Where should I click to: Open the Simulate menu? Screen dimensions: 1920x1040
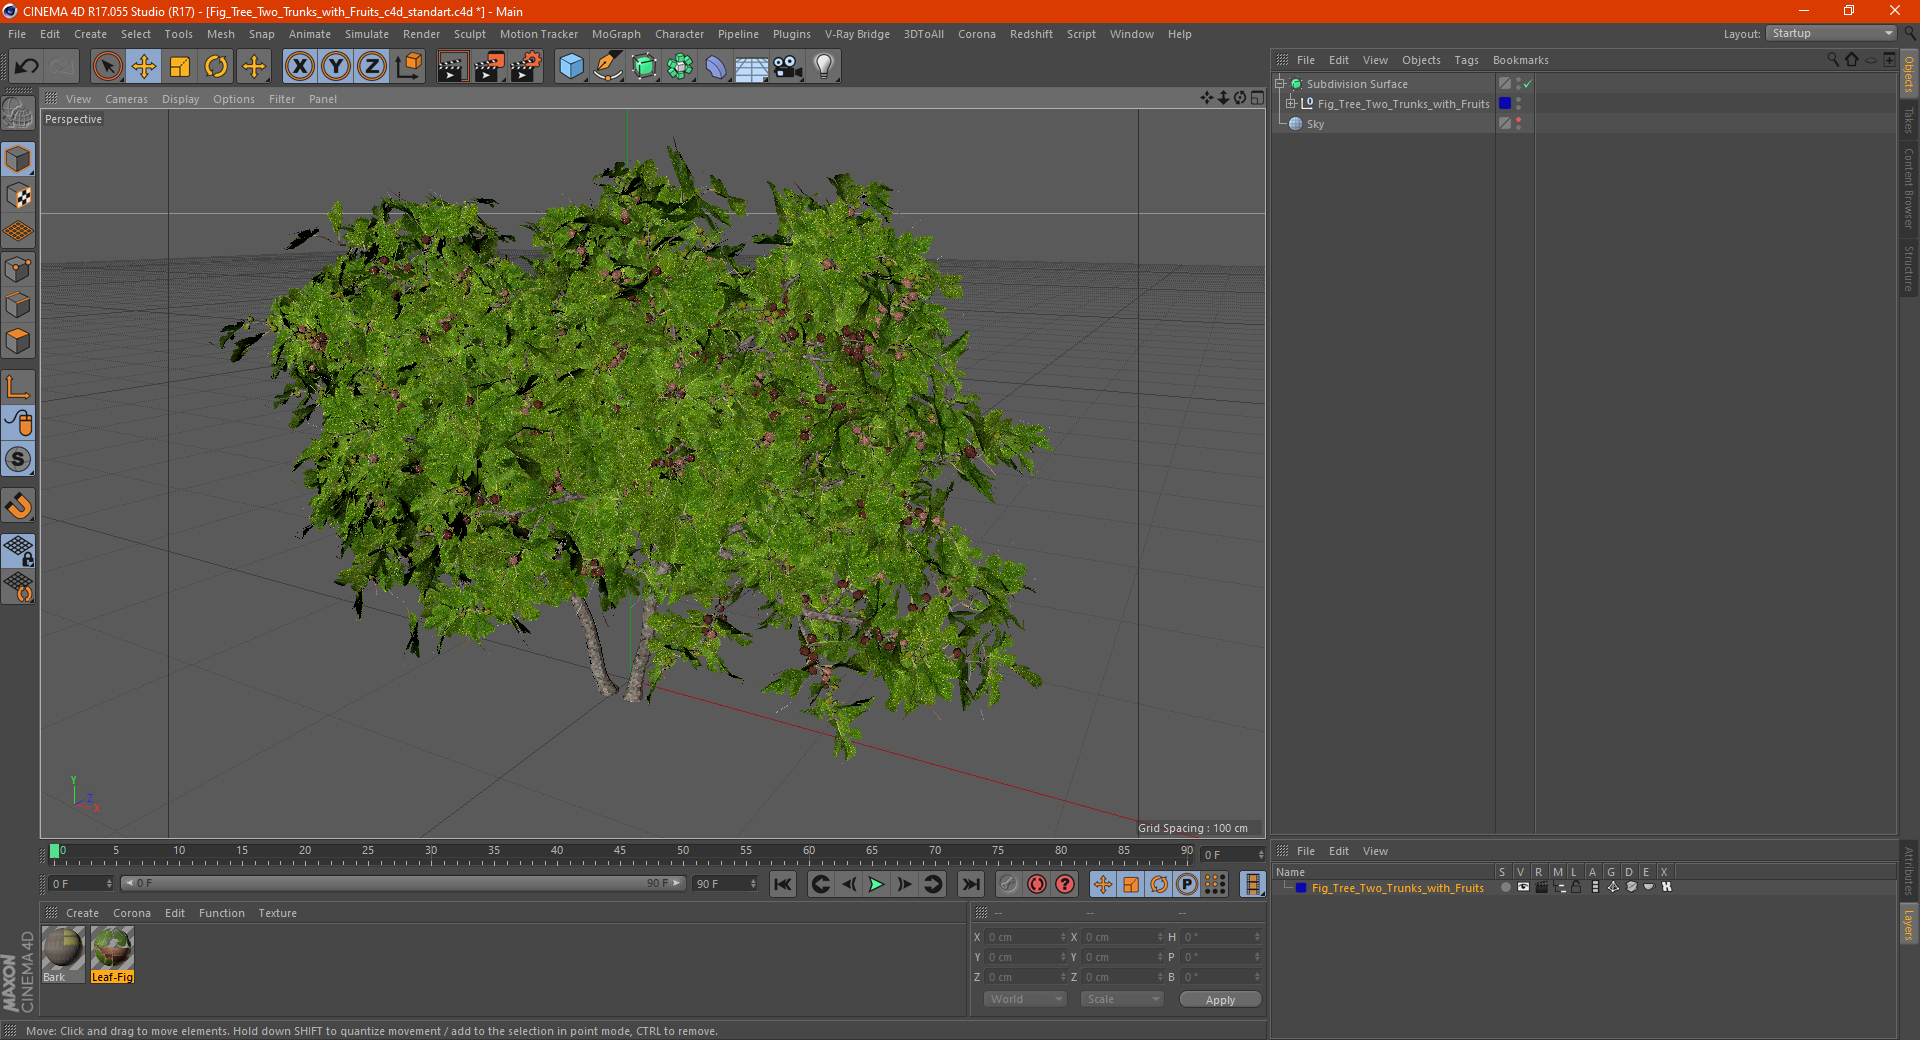[367, 34]
